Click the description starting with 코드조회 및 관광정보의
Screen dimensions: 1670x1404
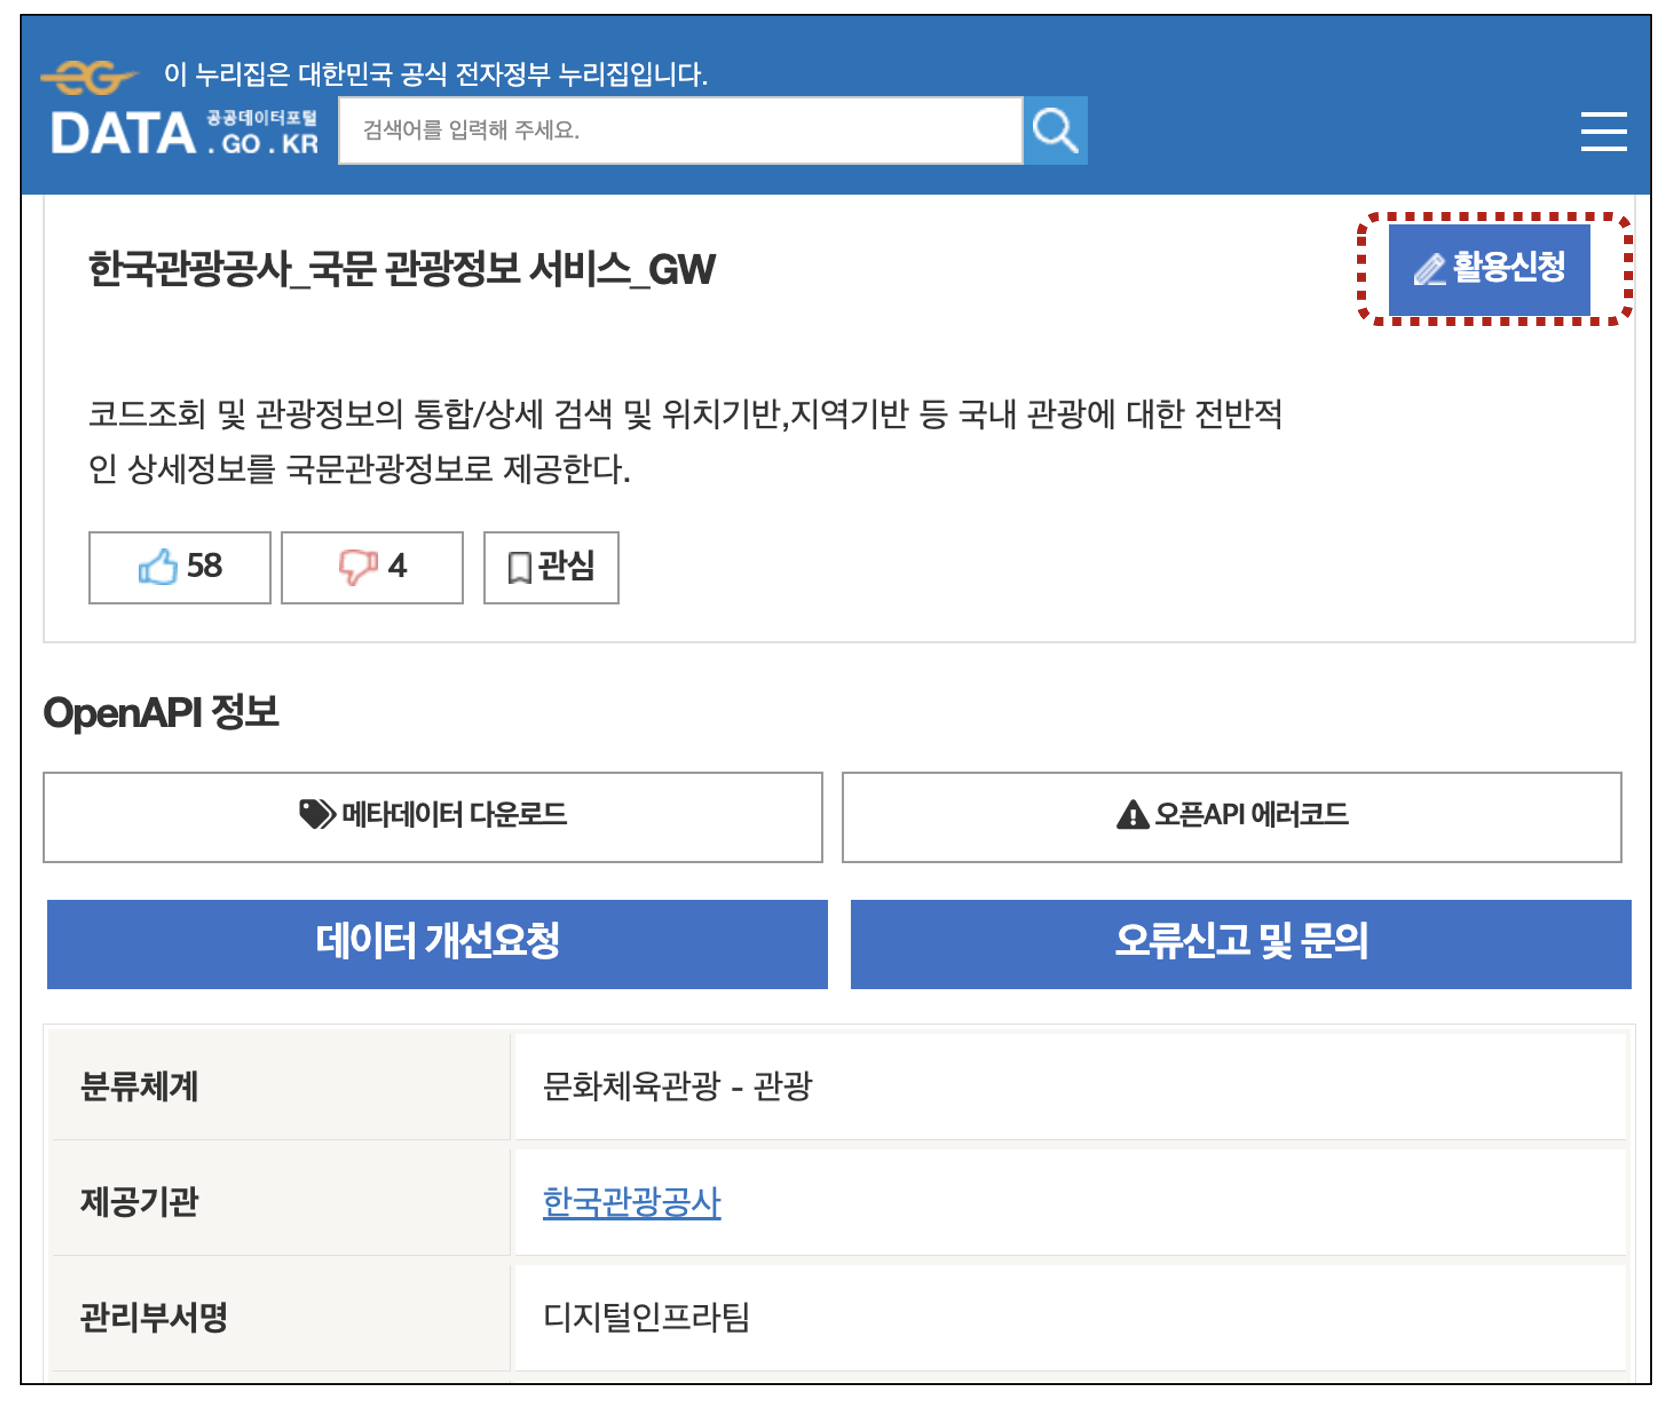[x=685, y=441]
